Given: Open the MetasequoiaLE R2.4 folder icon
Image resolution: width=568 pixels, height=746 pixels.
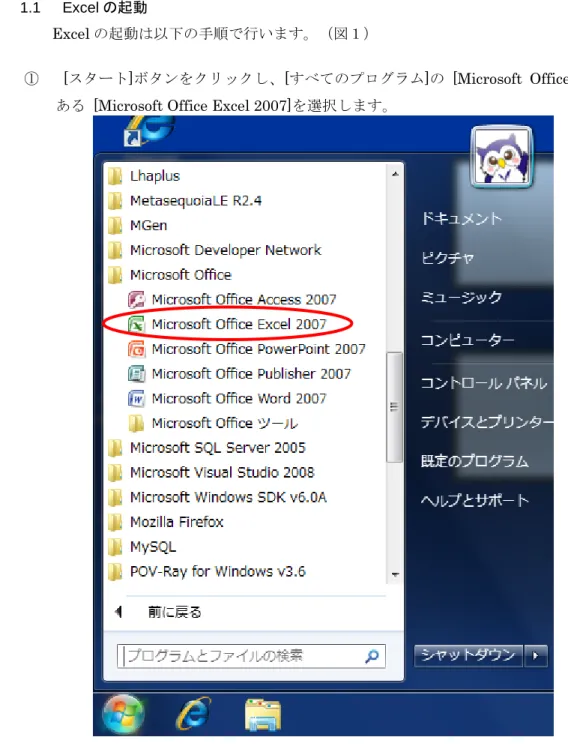Looking at the screenshot, I should [x=115, y=201].
